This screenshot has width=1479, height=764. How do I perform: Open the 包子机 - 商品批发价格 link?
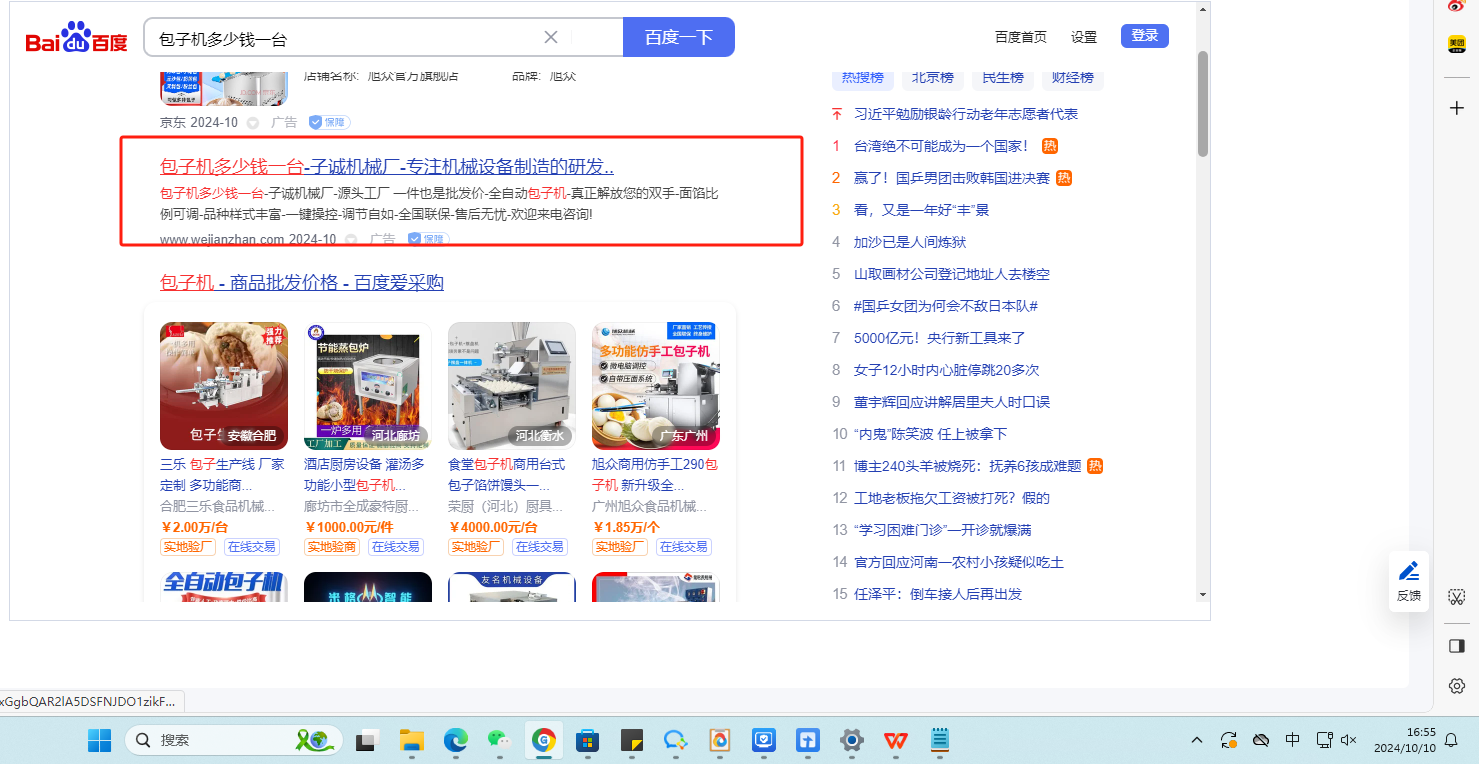(x=301, y=283)
